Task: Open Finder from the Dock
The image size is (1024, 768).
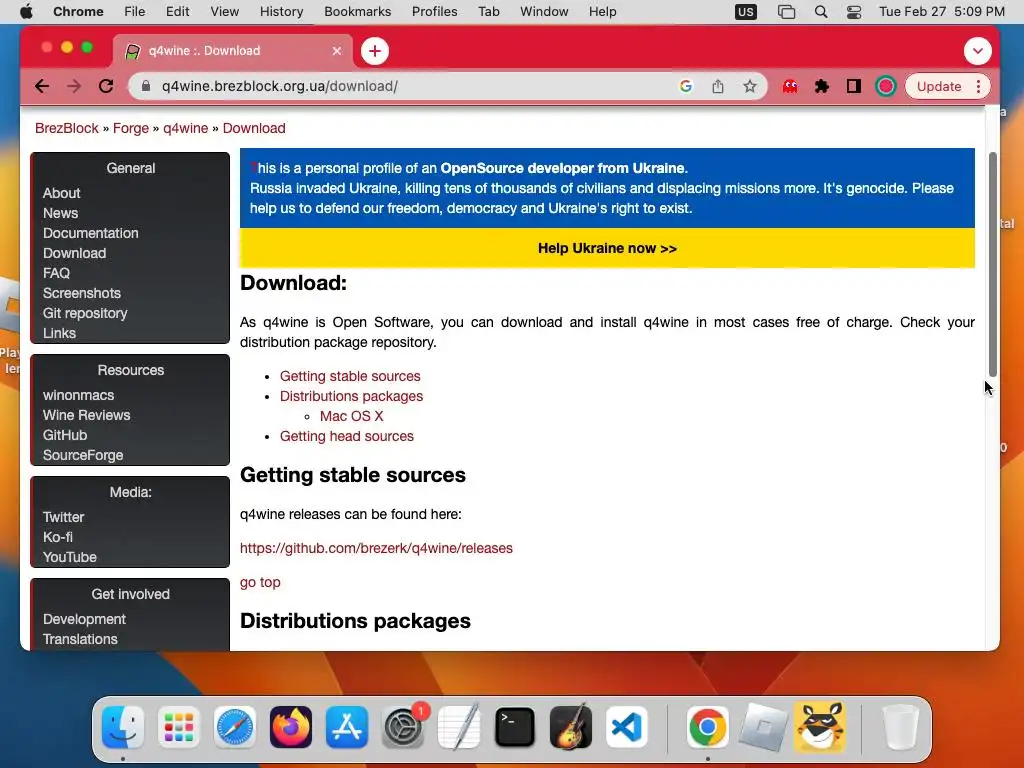Action: point(123,727)
